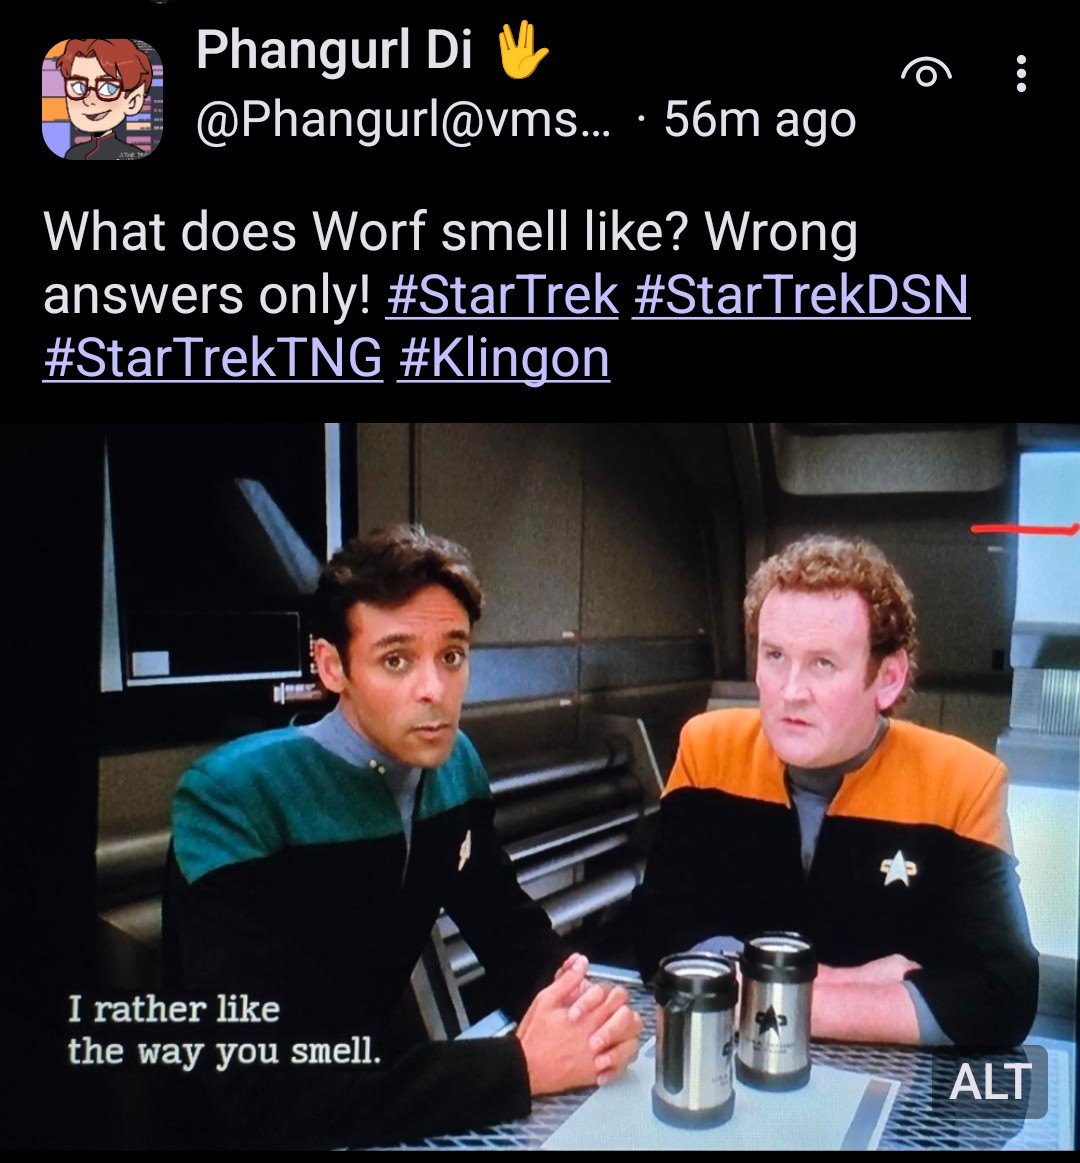Open the three-dot post options menu

pos(1021,73)
